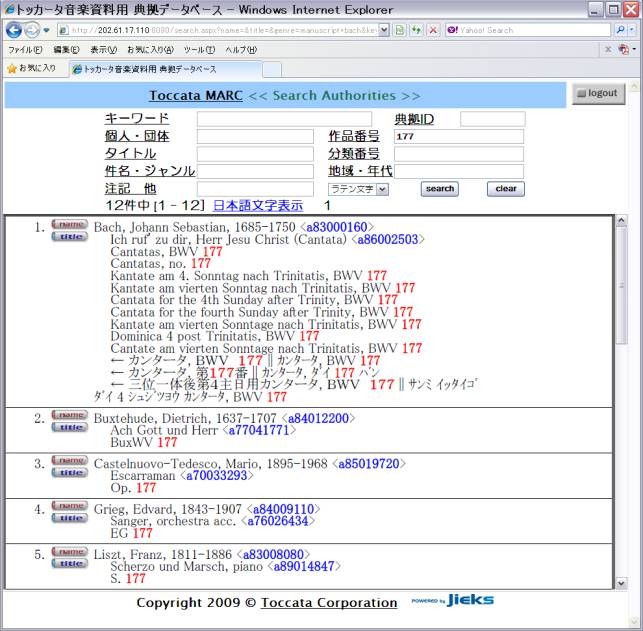Click the 個人・団体 input field

[255, 137]
